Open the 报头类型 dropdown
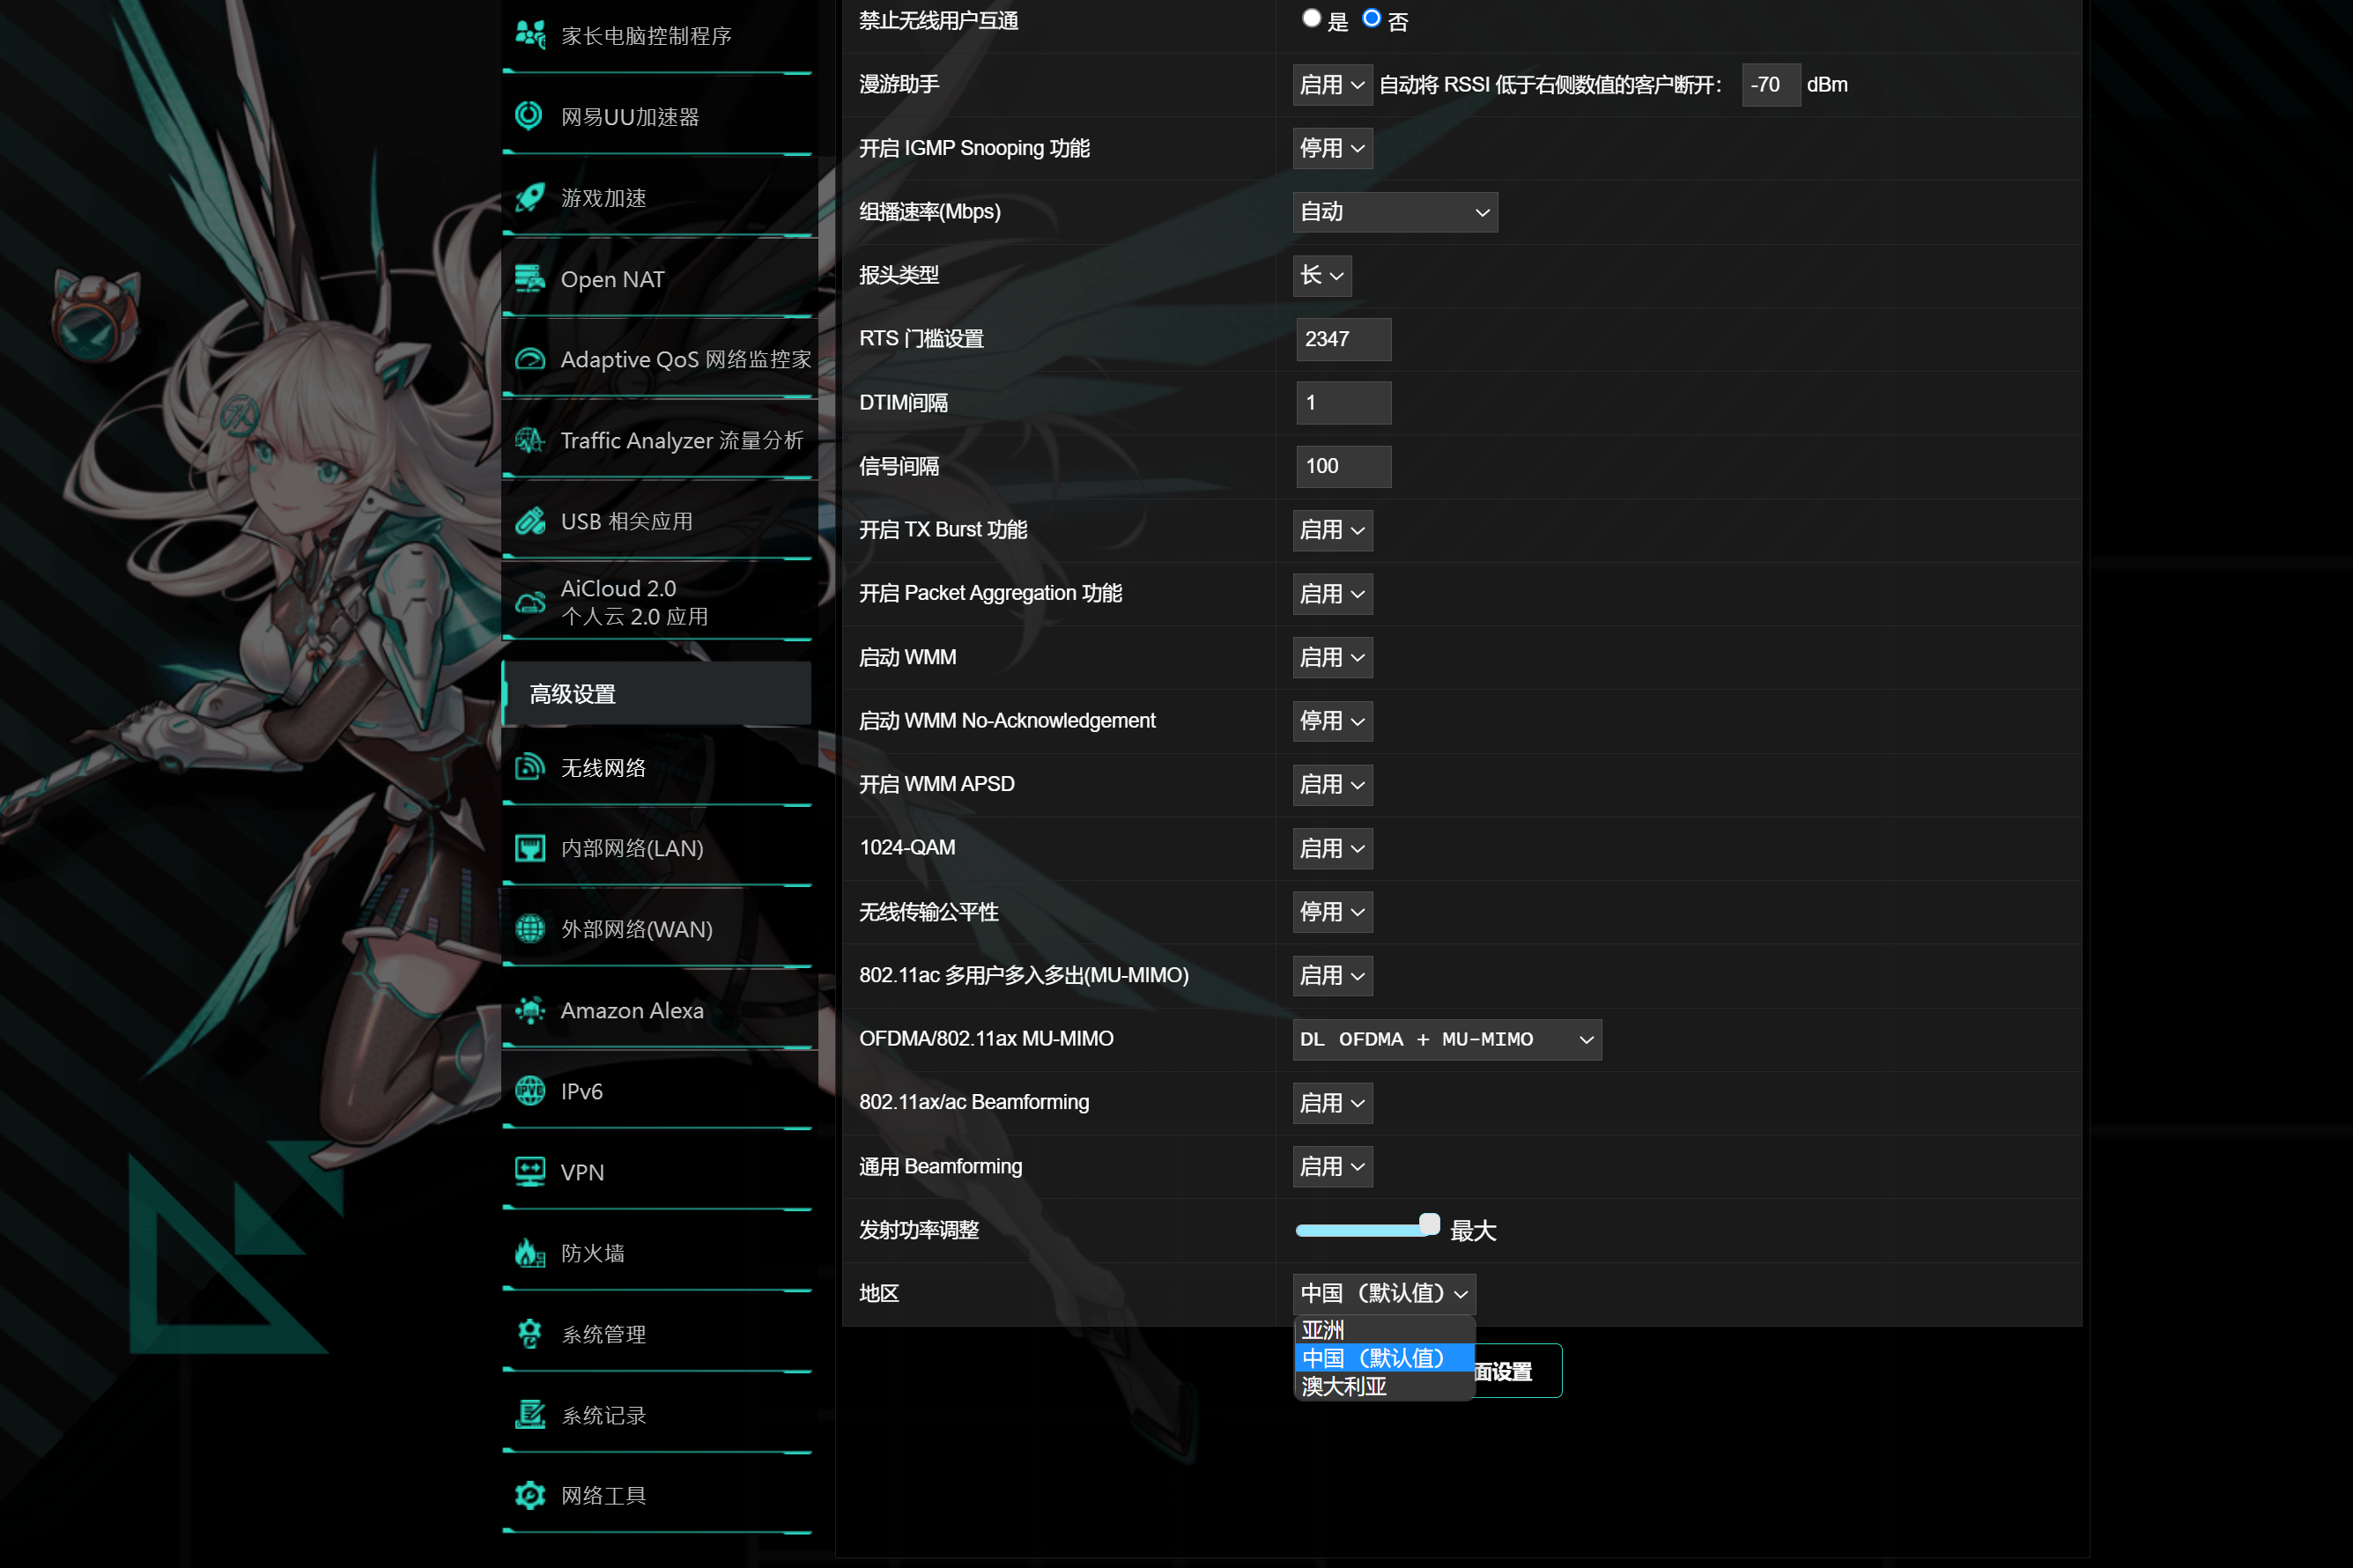Image resolution: width=2353 pixels, height=1568 pixels. pyautogui.click(x=1322, y=276)
